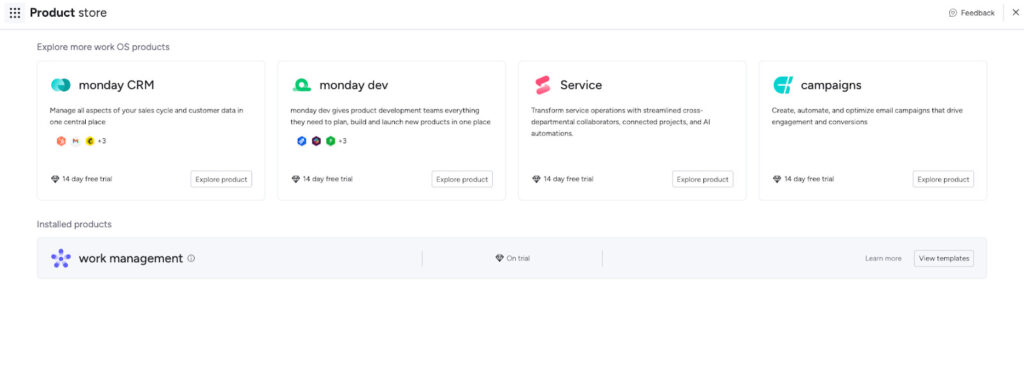This screenshot has width=1024, height=373.
Task: Click the monday CRM title
Action: 116,86
